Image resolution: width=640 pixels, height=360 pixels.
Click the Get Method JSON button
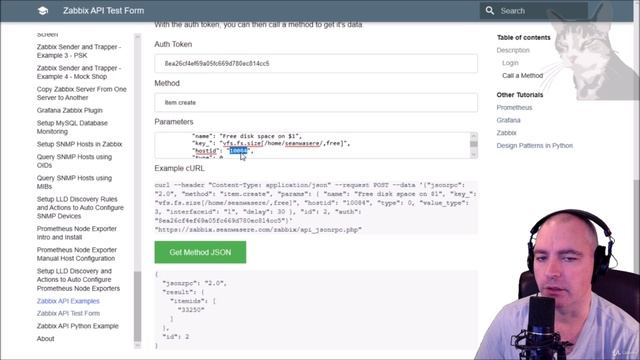[200, 252]
